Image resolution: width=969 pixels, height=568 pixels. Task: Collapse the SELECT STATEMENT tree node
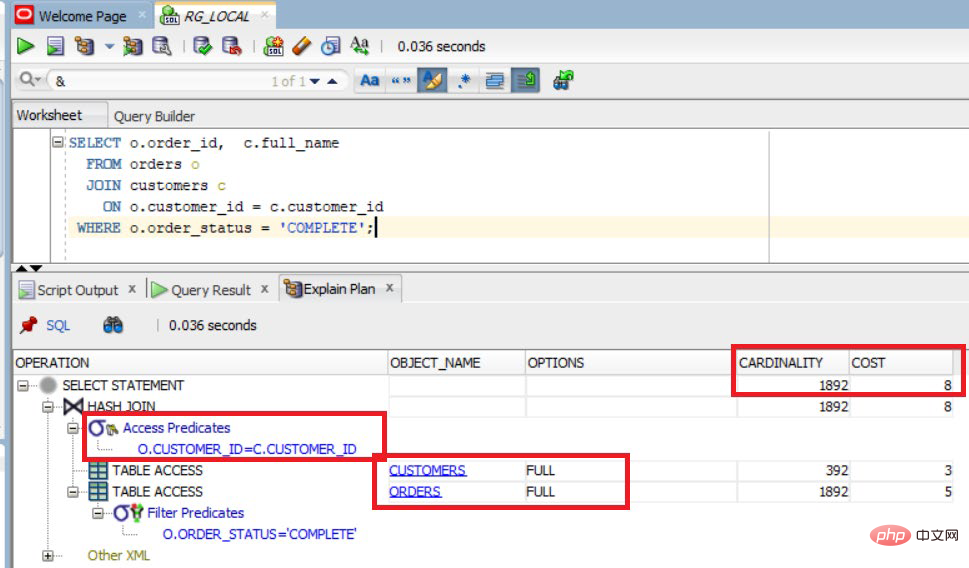22,386
